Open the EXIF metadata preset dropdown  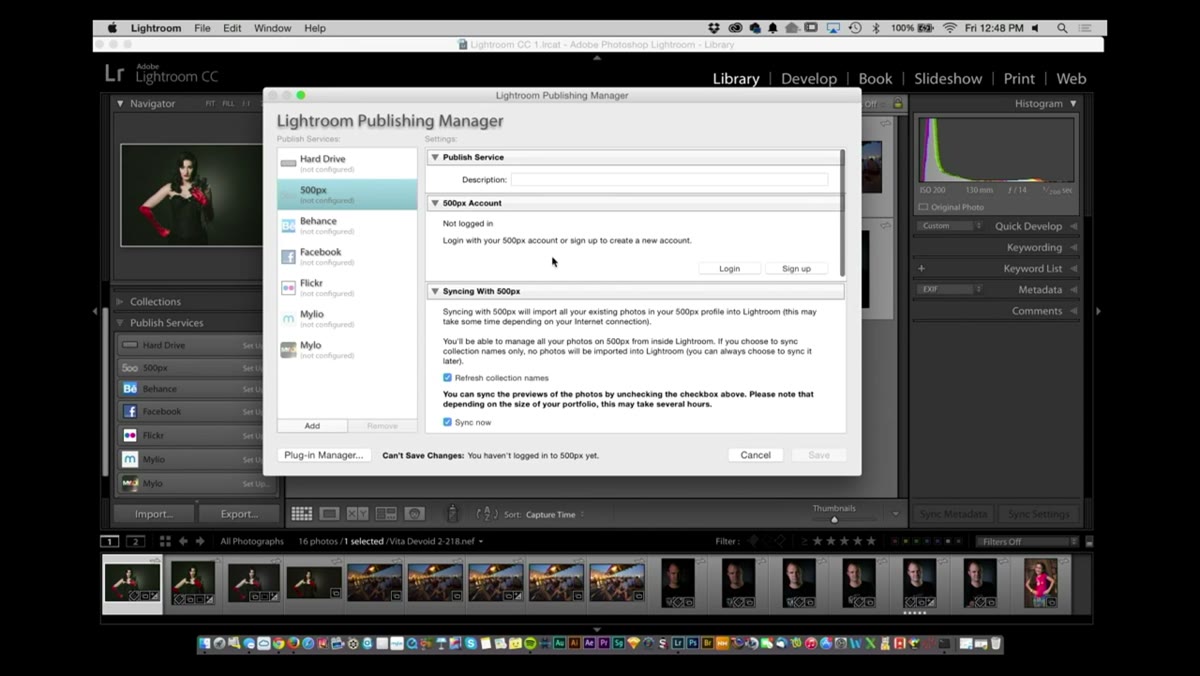(949, 290)
